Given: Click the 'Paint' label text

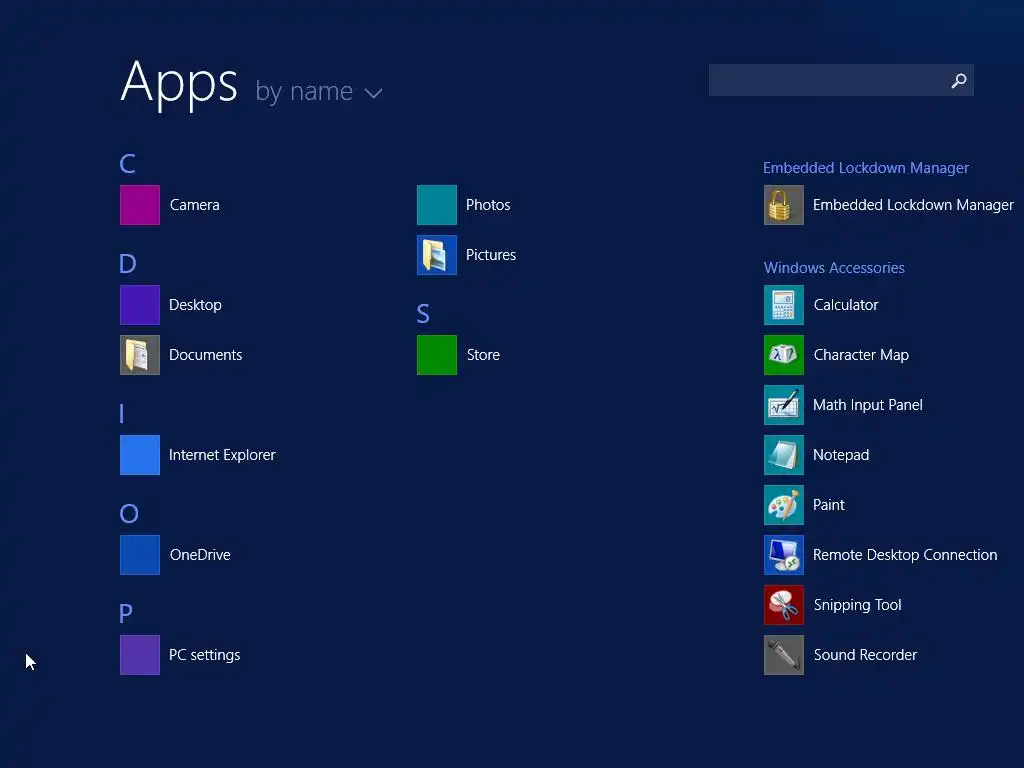Looking at the screenshot, I should (x=829, y=505).
